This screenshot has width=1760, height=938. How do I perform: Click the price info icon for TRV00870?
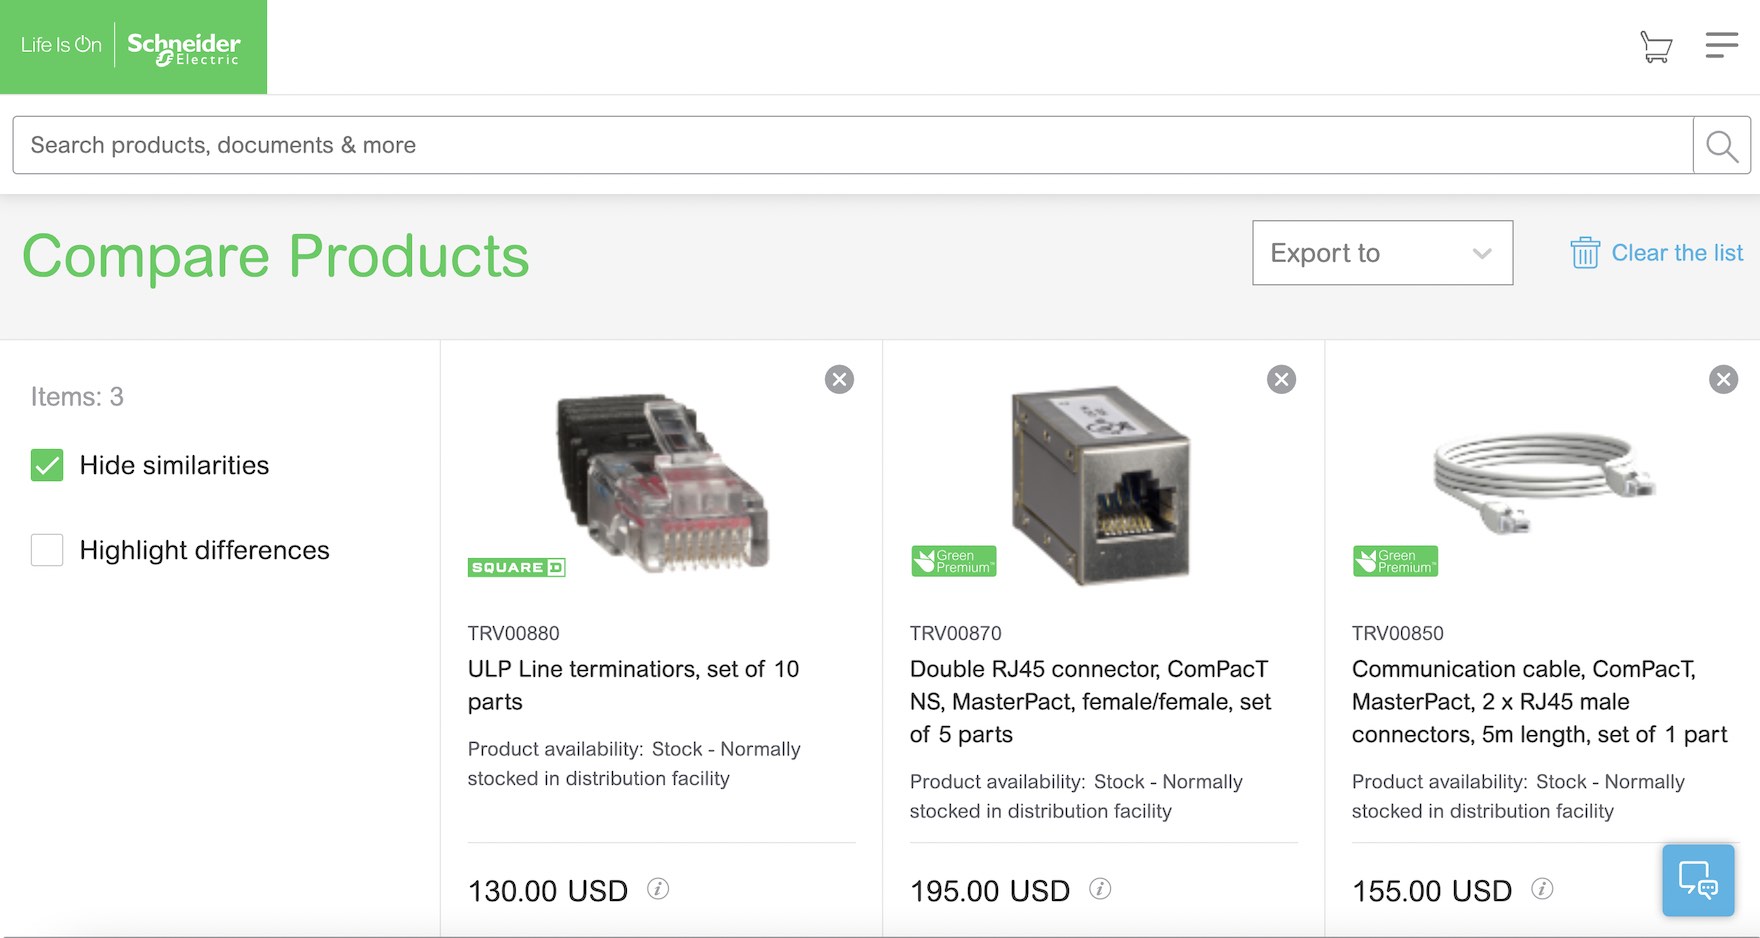click(1100, 889)
